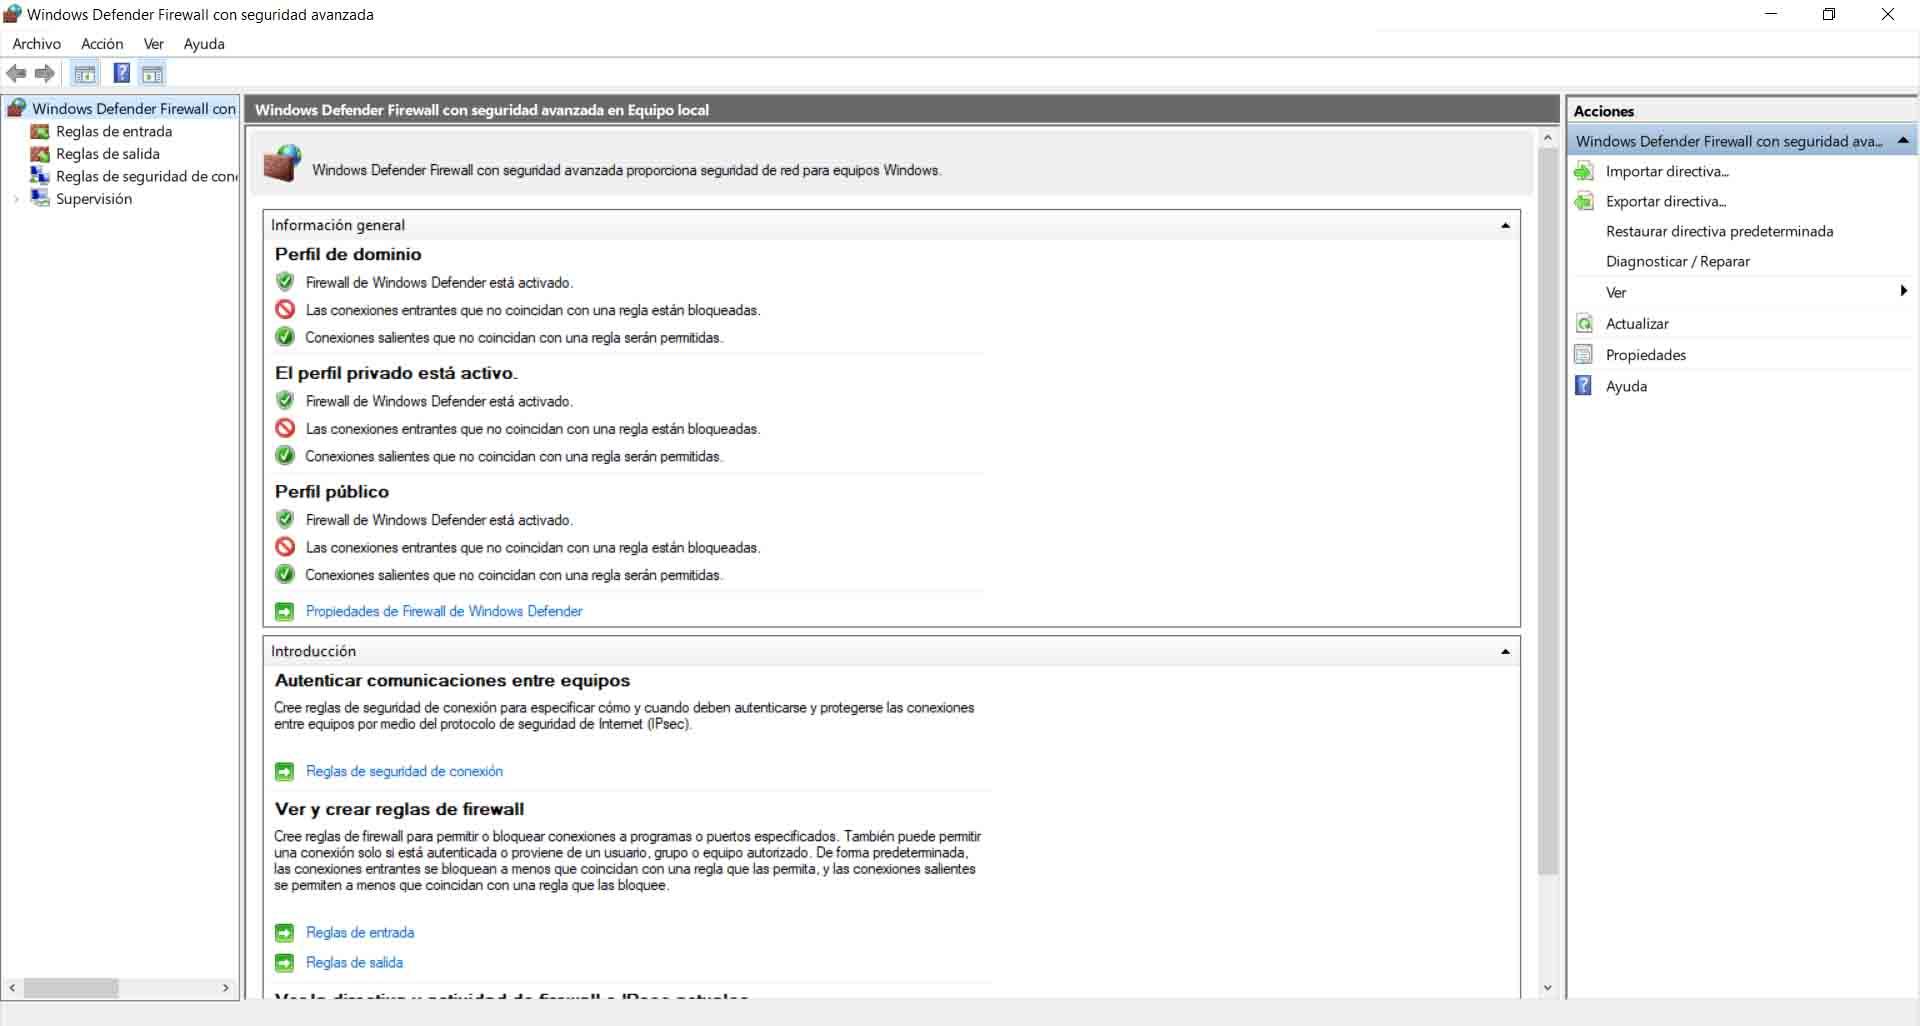
Task: Click the Importar directiva icon
Action: [1584, 171]
